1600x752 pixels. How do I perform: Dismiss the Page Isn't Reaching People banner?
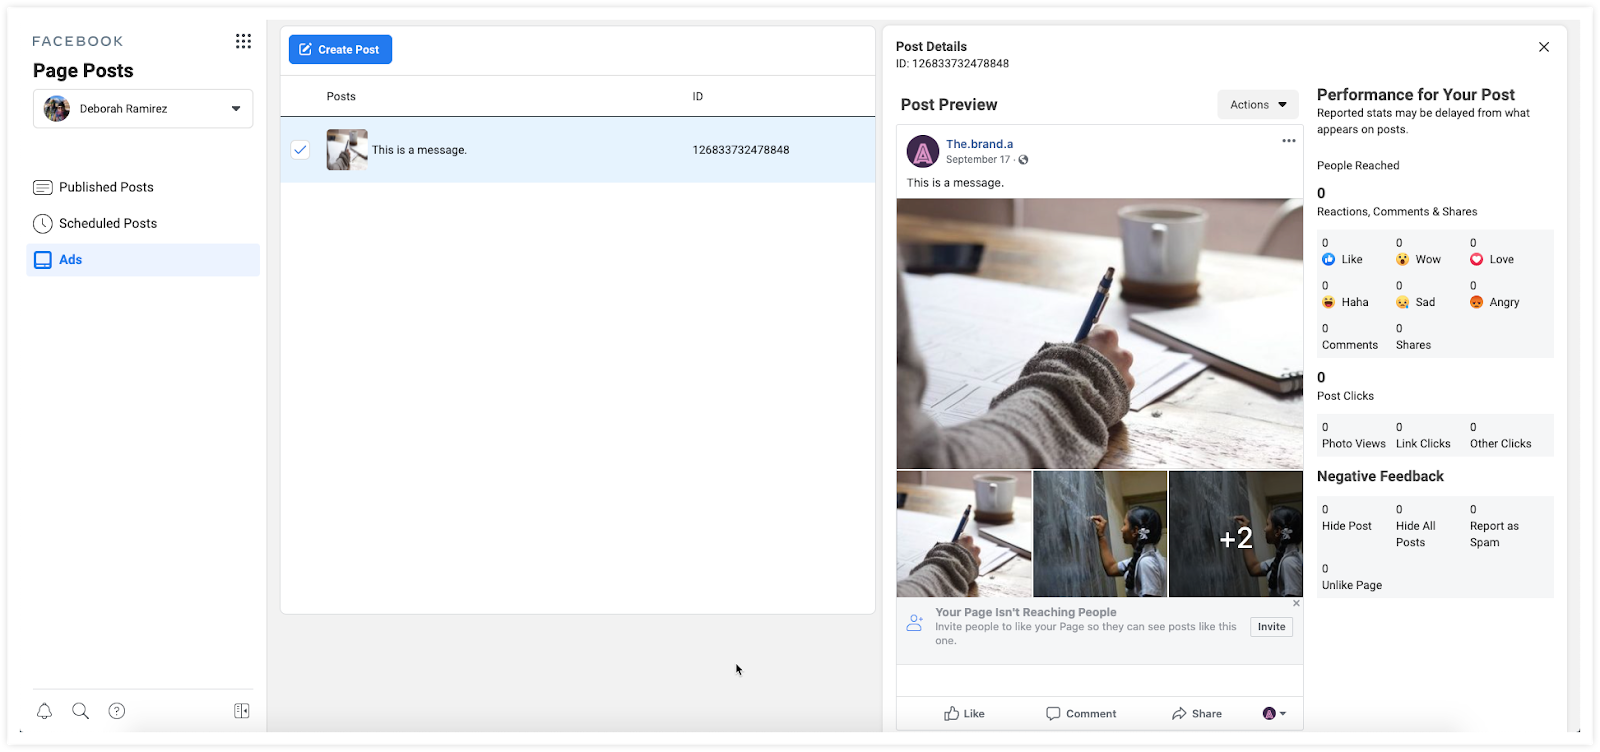coord(1296,603)
